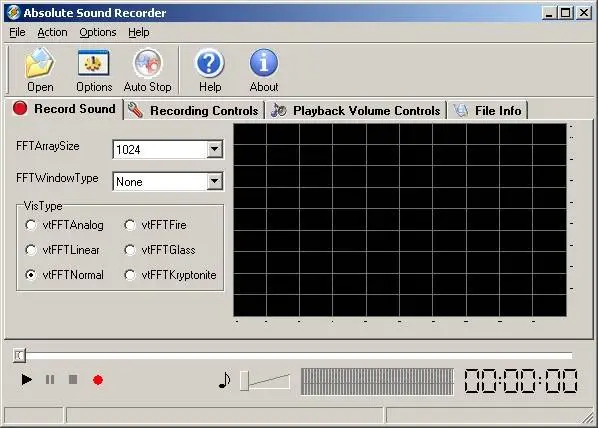Click the FFTWindowType label
Screen dimensions: 598x428
tap(57, 178)
